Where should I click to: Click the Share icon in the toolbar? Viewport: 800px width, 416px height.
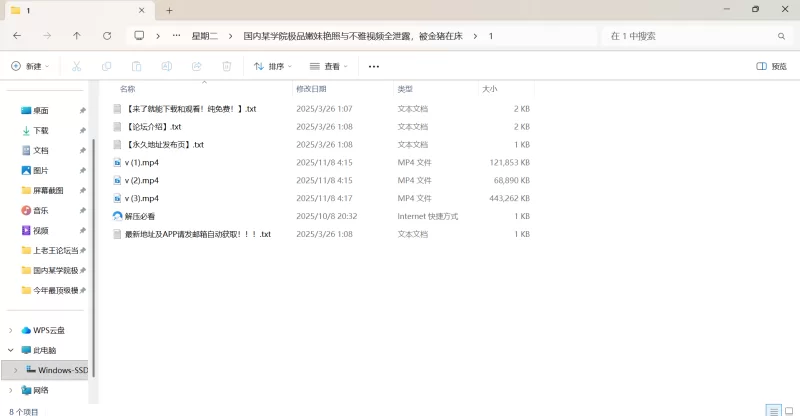tap(196, 66)
